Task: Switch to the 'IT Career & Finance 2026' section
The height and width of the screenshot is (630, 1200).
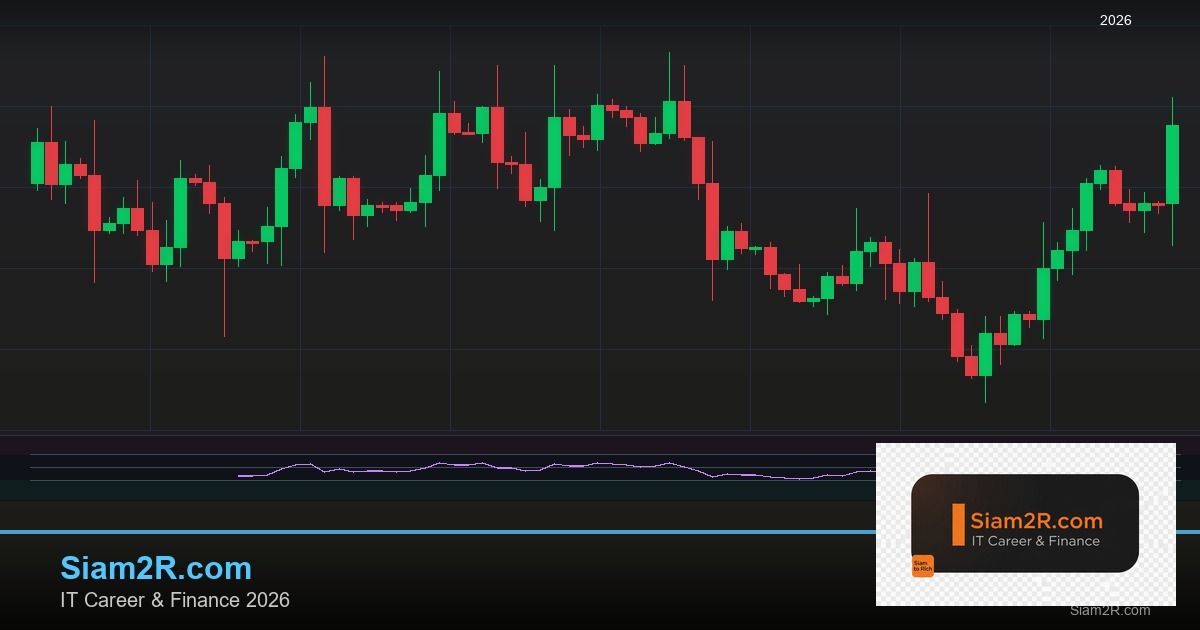Action: [x=174, y=600]
